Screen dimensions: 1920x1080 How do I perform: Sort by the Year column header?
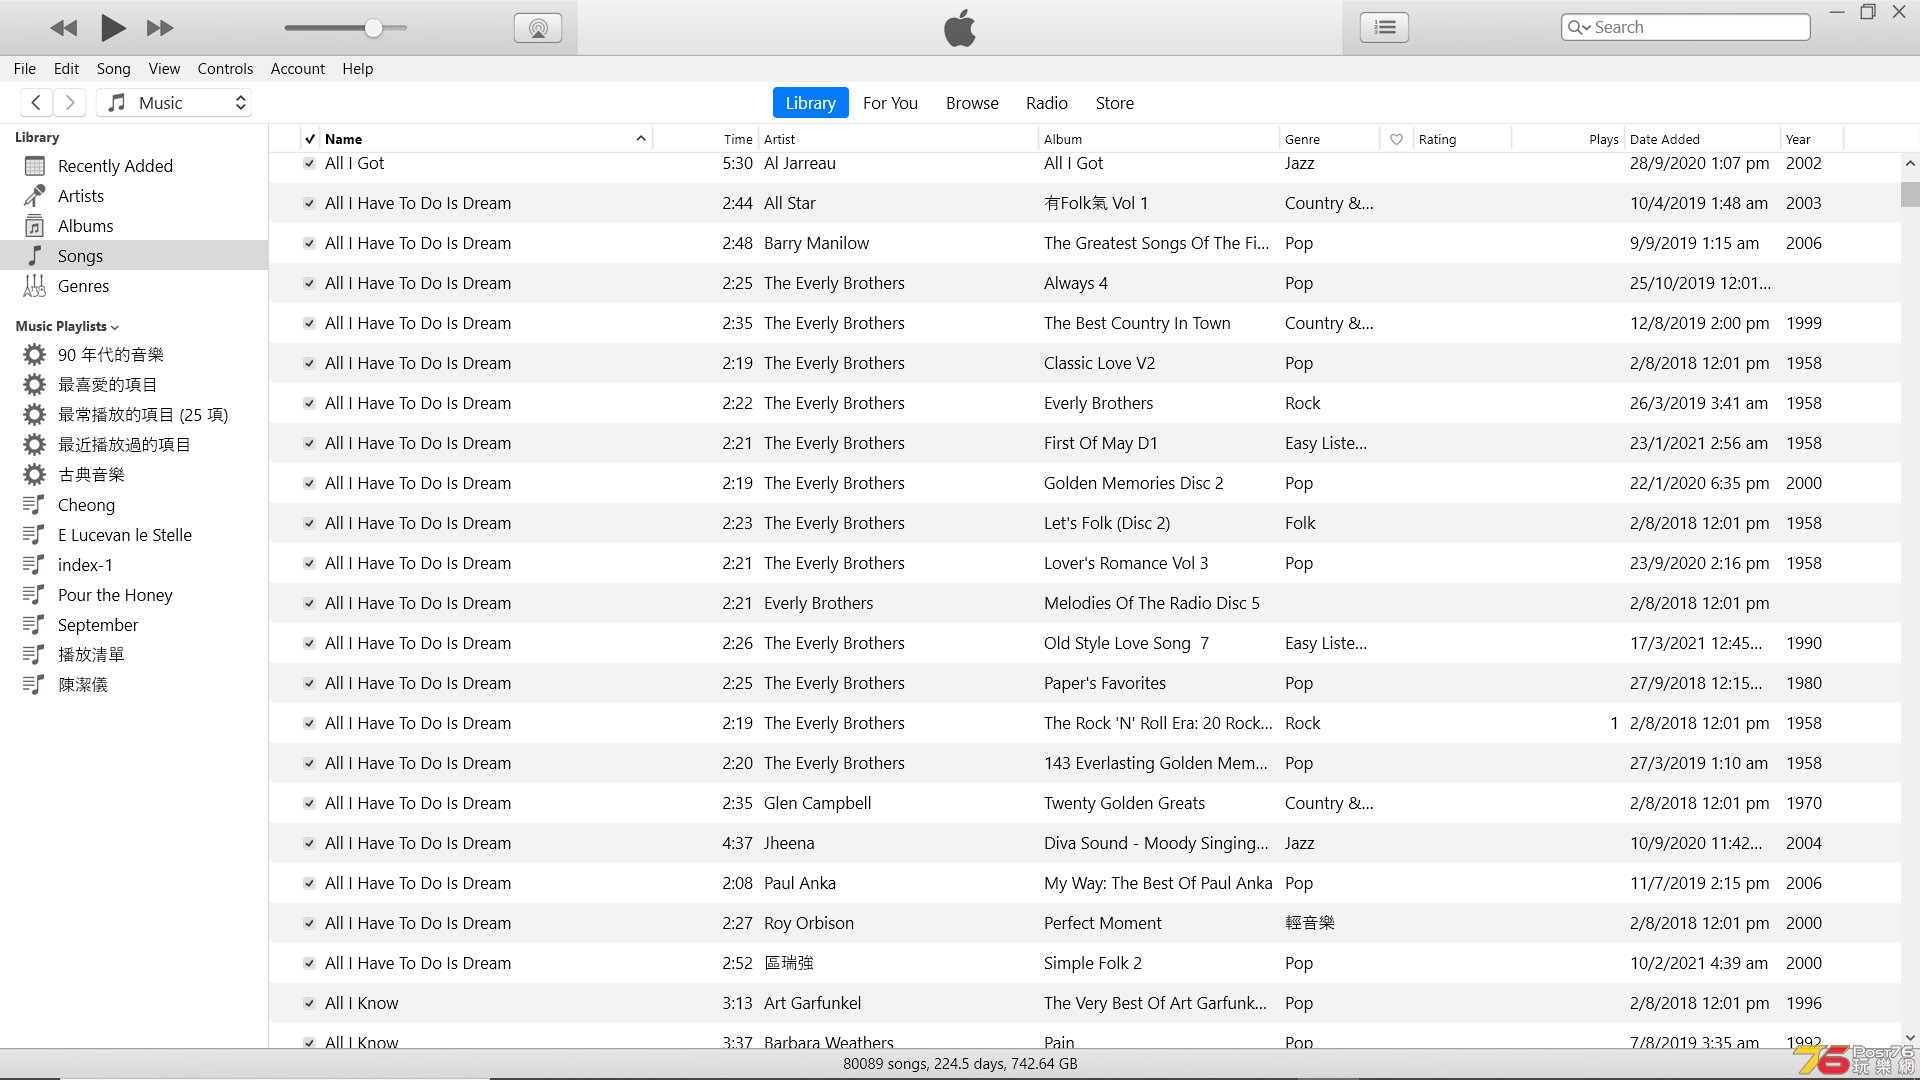click(x=1812, y=139)
